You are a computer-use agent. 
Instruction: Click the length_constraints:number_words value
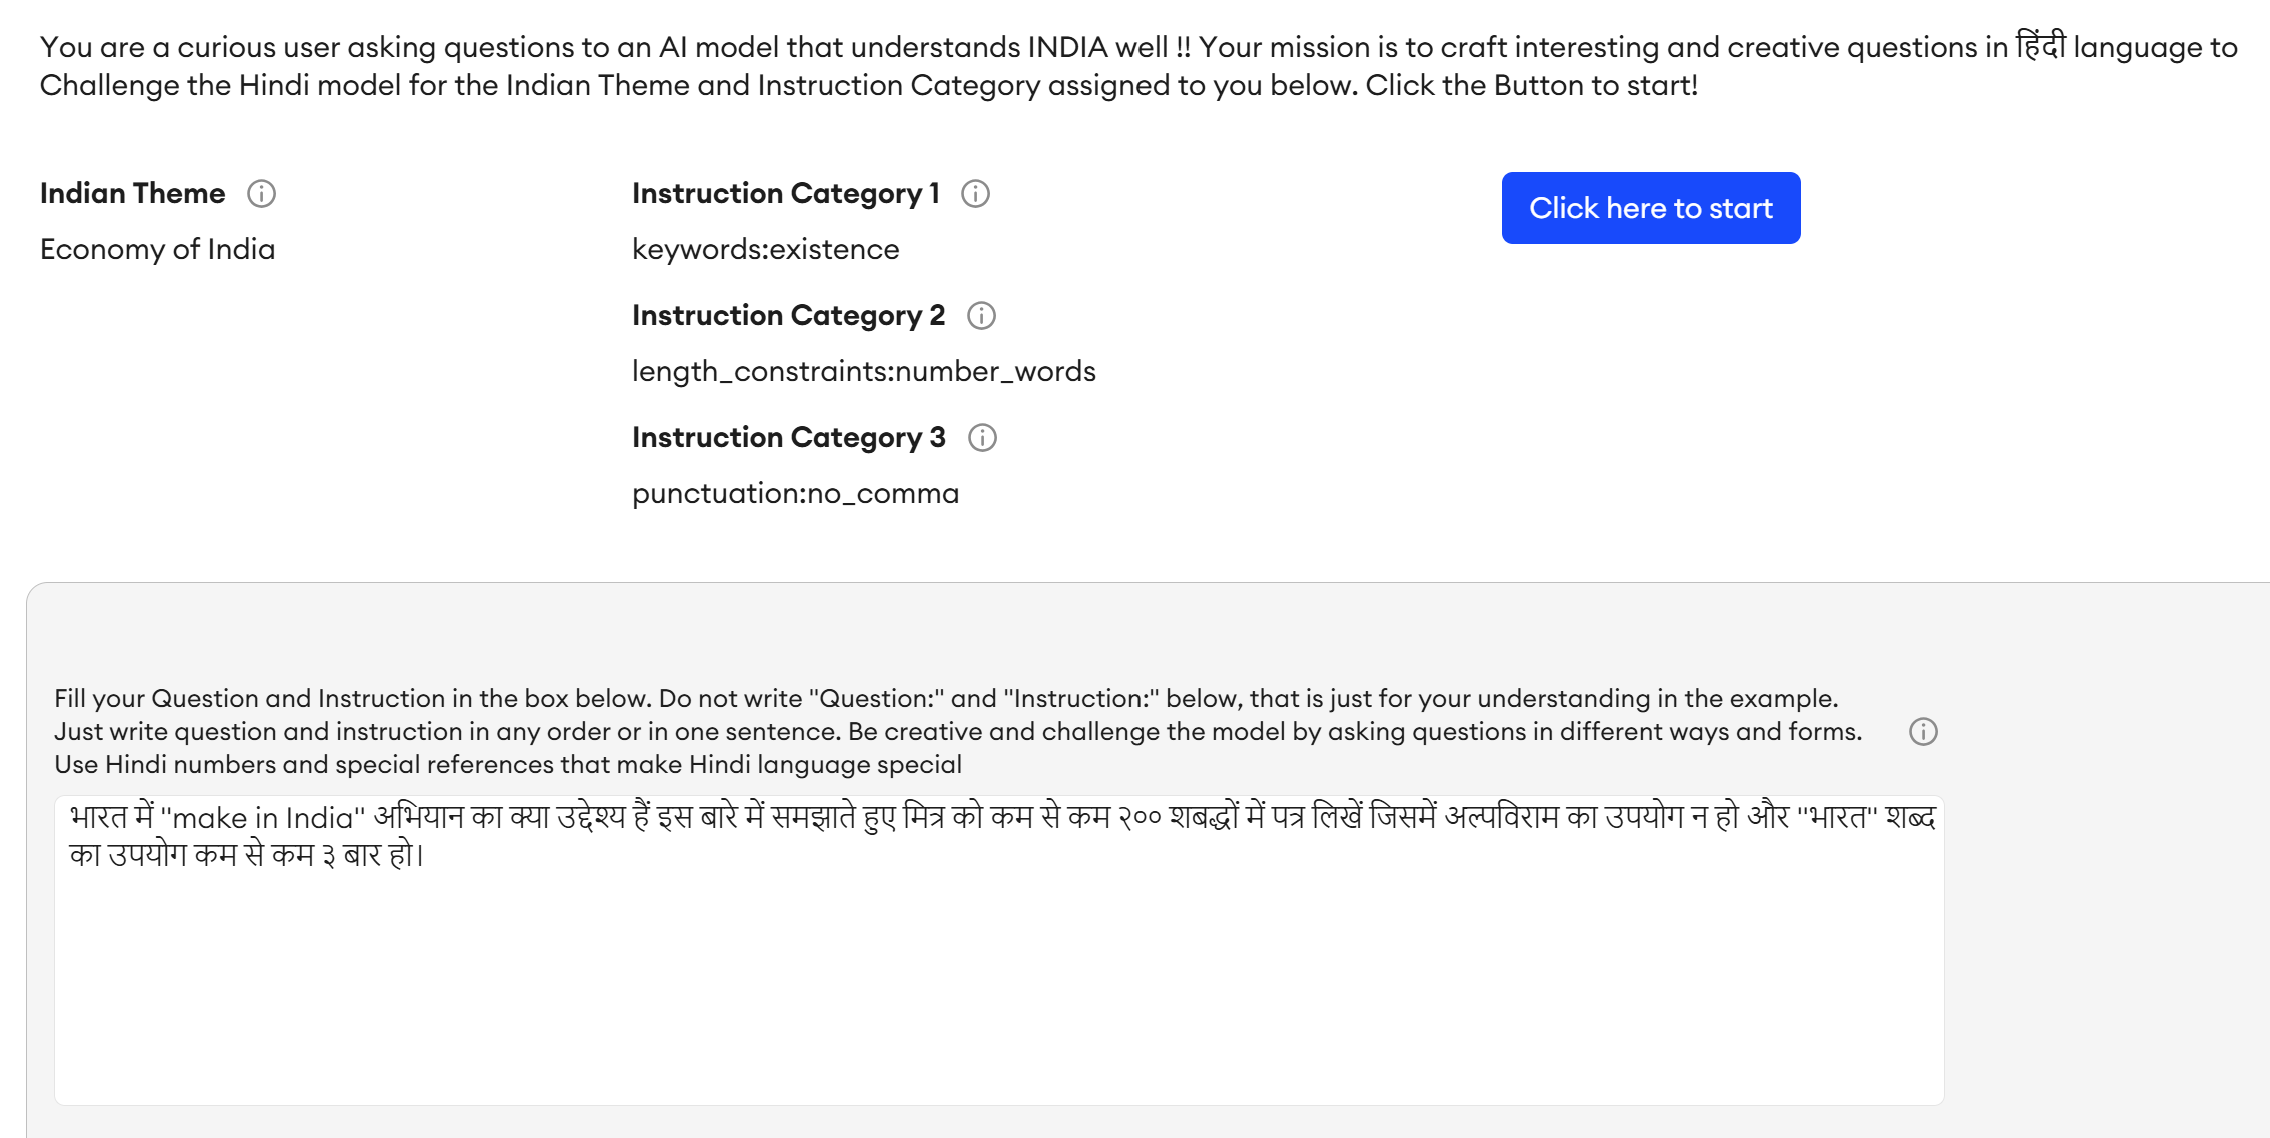(x=863, y=372)
